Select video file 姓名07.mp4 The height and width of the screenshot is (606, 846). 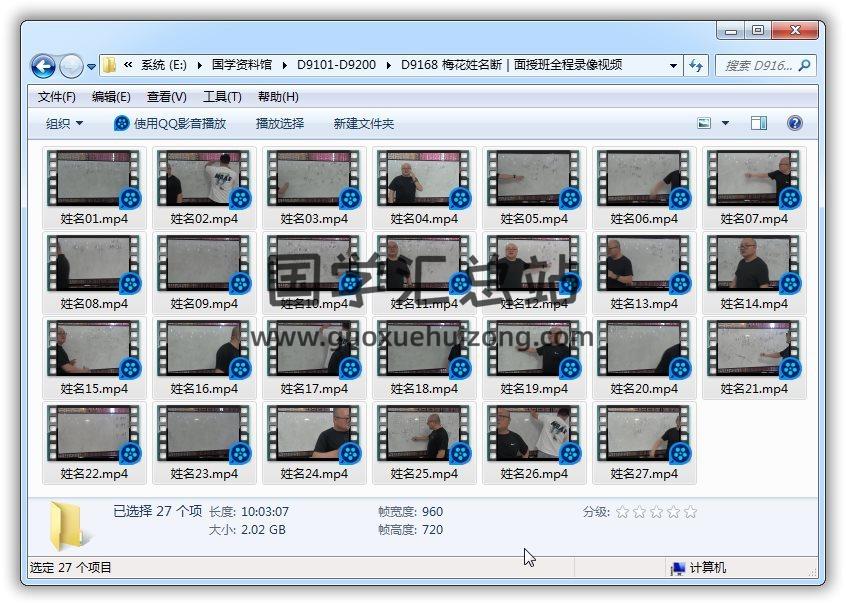point(754,188)
